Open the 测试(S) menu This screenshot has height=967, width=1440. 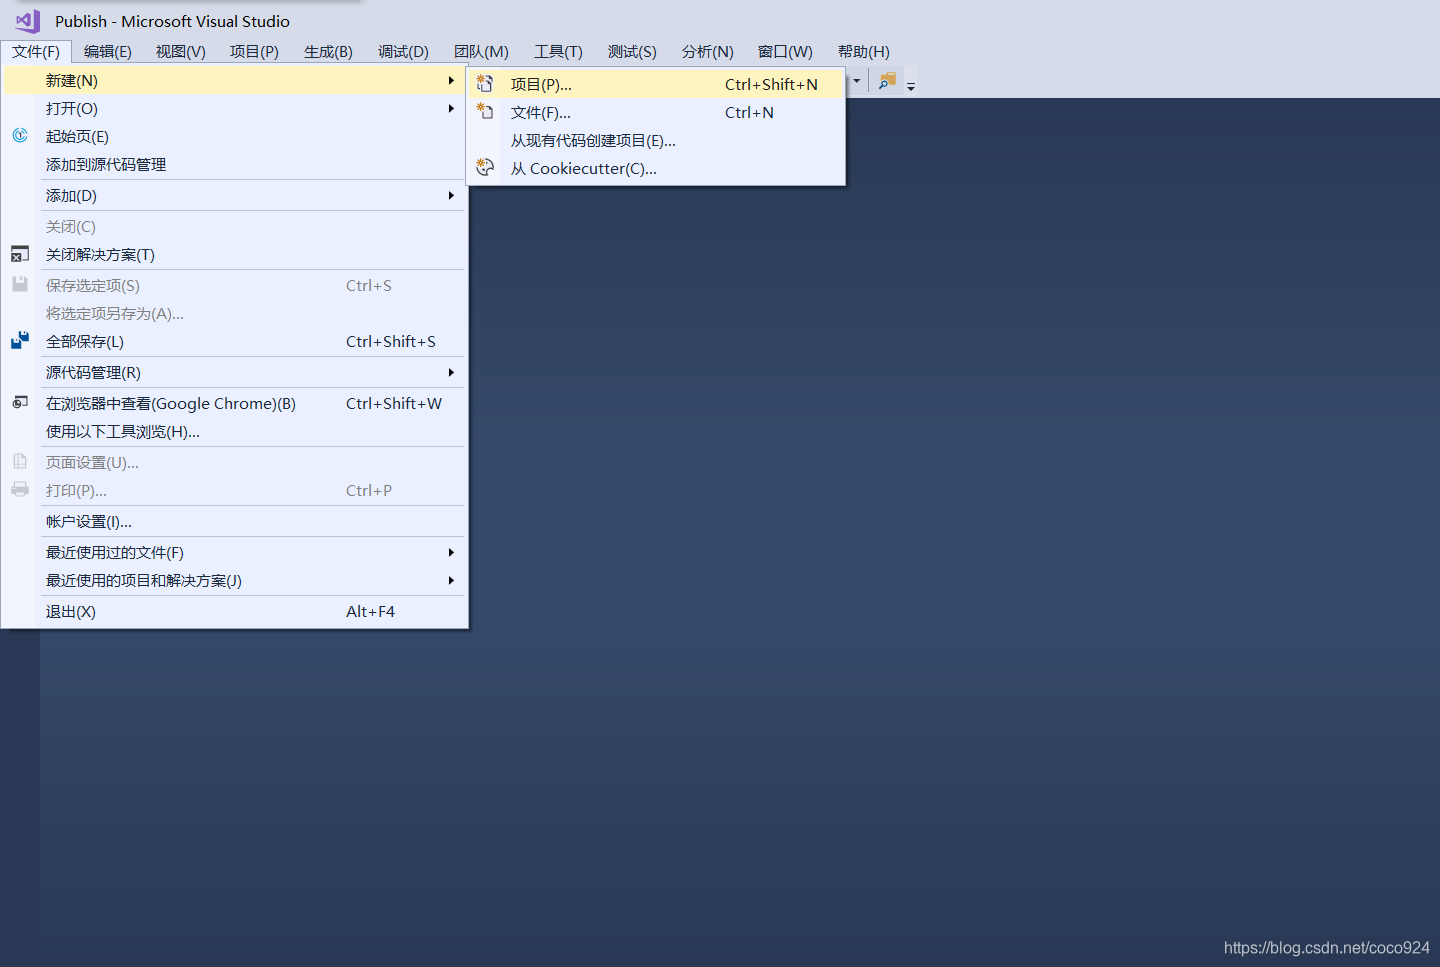pyautogui.click(x=632, y=51)
